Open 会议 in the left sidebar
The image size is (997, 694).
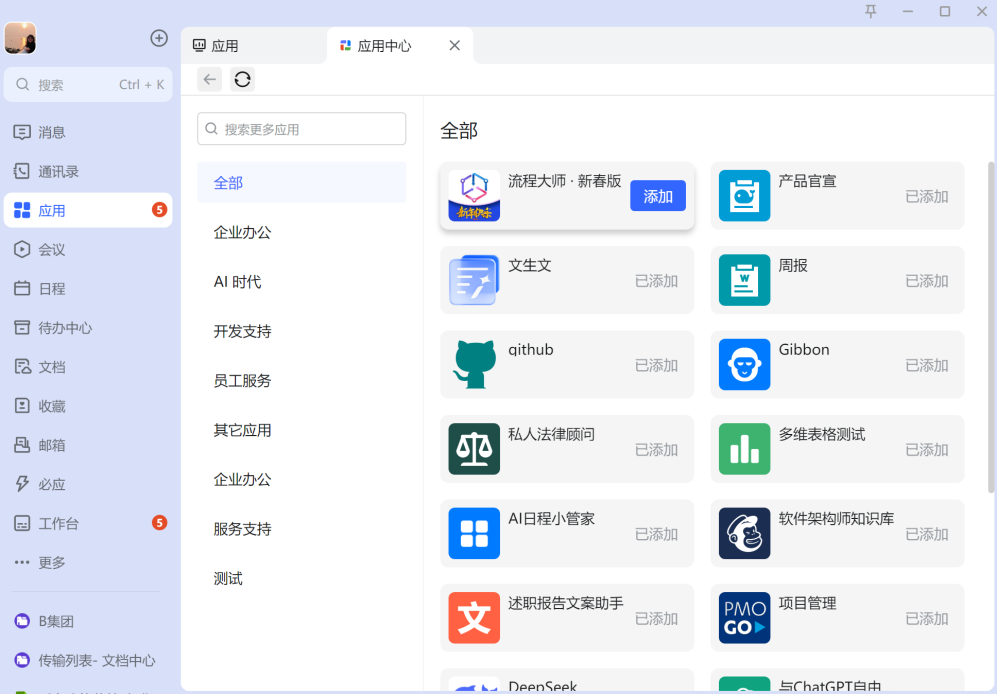[x=88, y=249]
